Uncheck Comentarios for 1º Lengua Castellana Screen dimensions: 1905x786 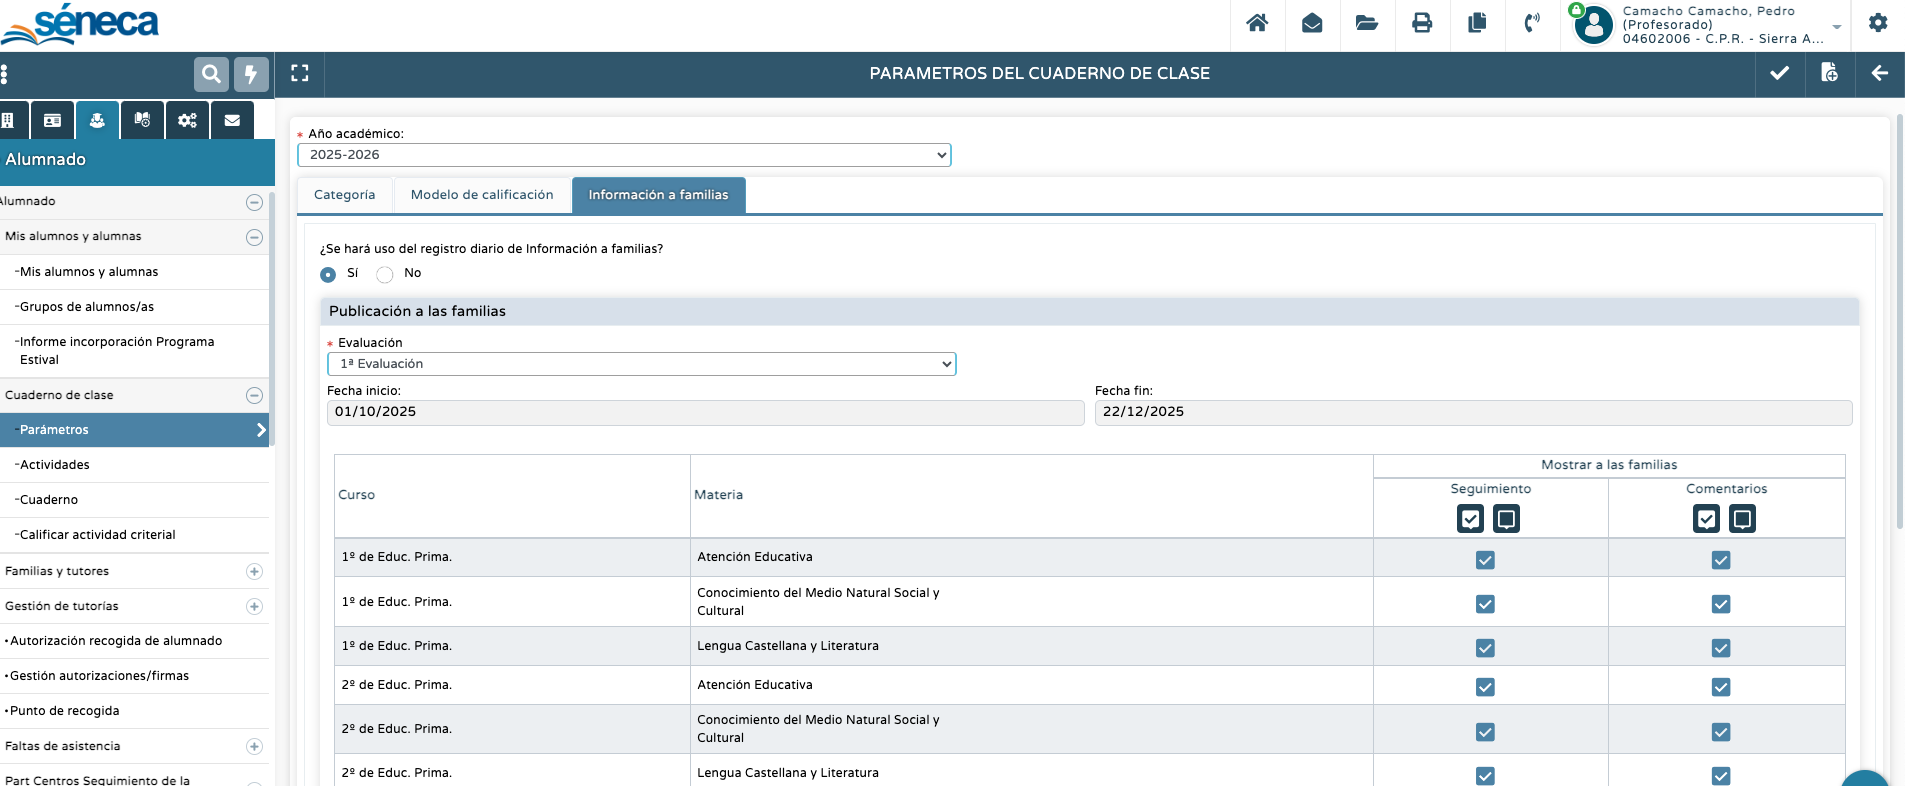[x=1720, y=648]
